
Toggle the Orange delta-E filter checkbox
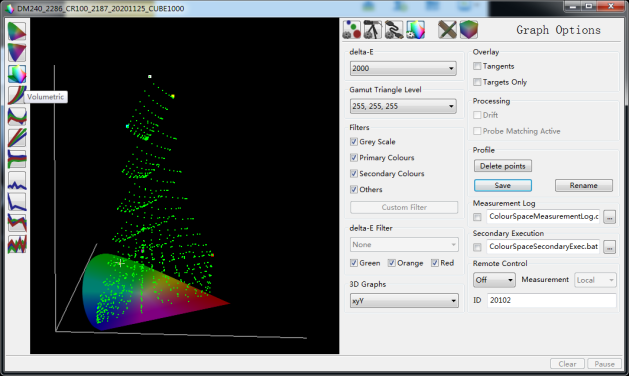pyautogui.click(x=392, y=263)
